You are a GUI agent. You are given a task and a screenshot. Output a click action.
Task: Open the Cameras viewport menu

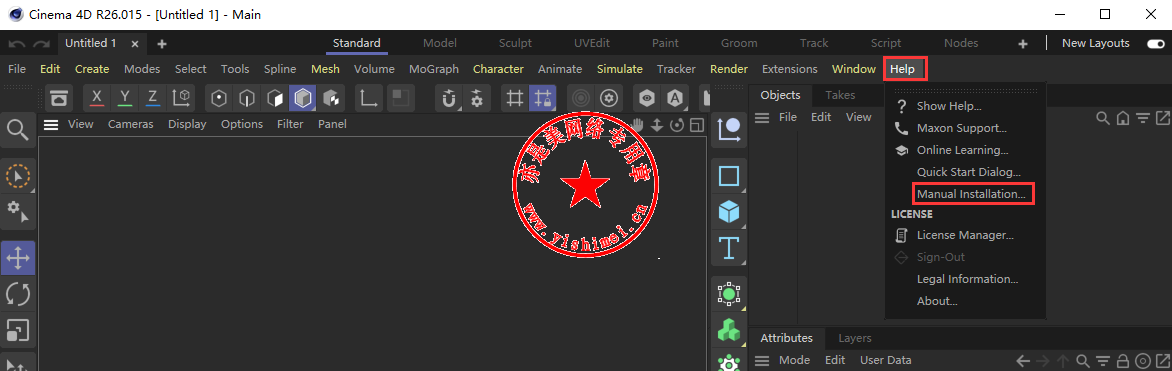[131, 124]
